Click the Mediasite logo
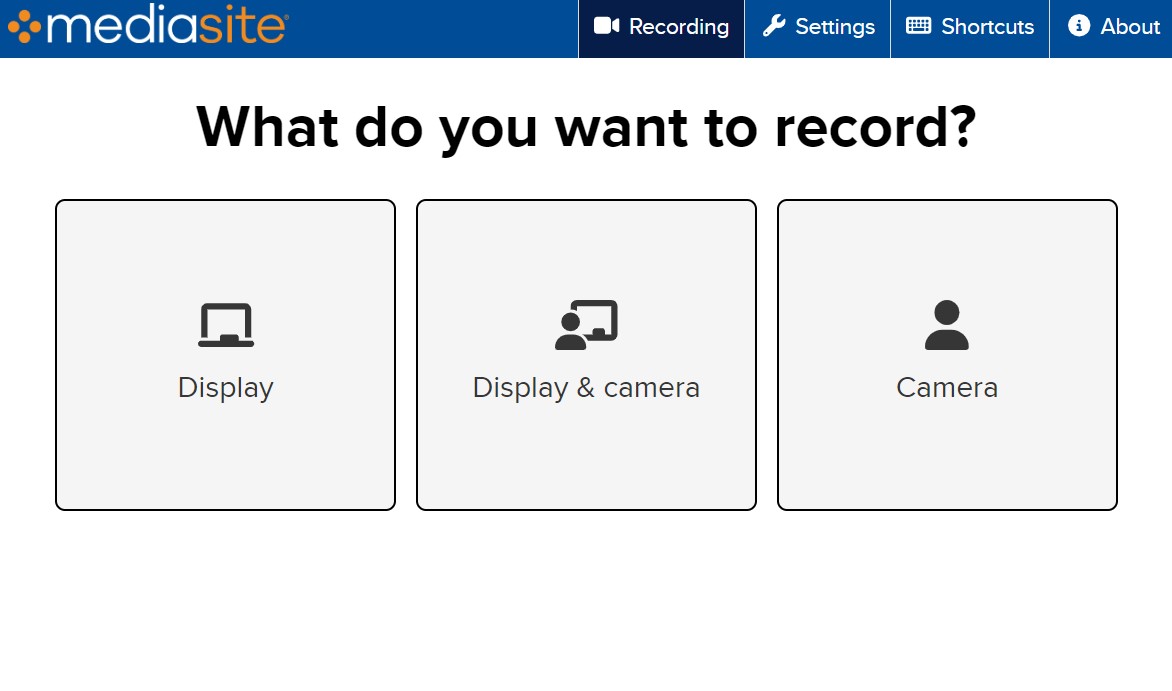Viewport: 1172px width, 691px height. [150, 27]
